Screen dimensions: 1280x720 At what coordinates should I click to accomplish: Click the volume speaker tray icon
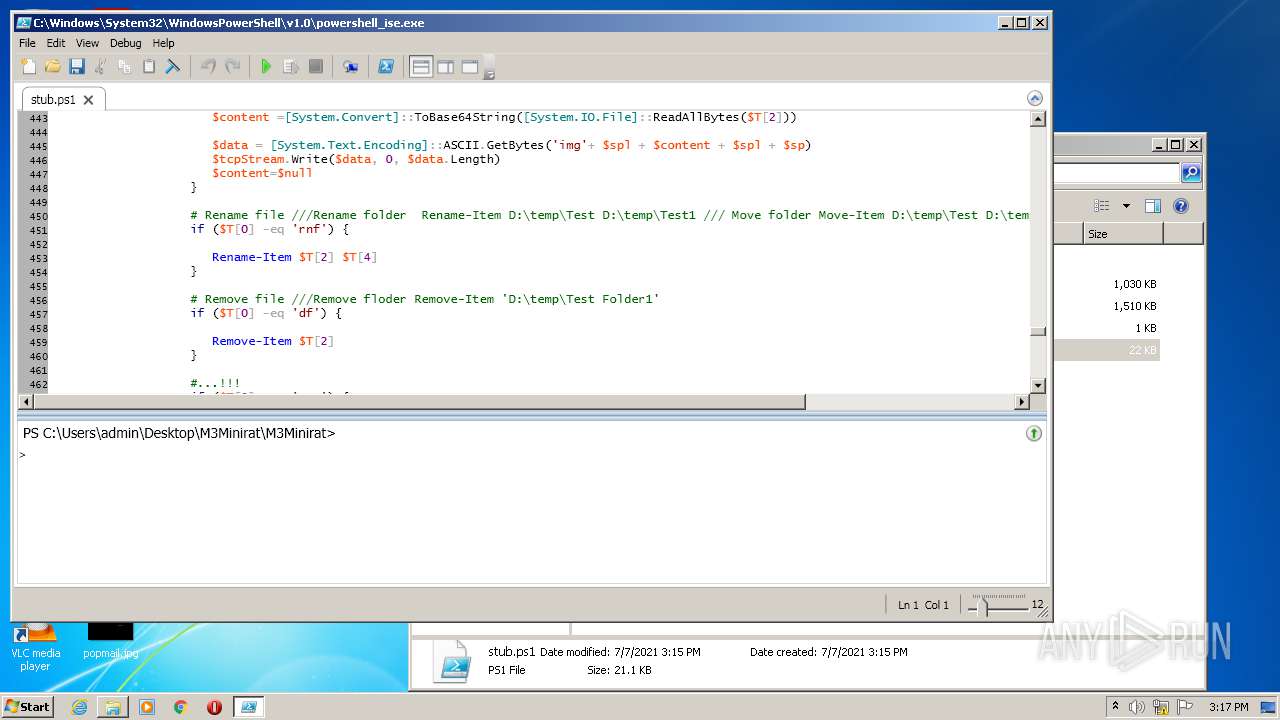(x=1137, y=706)
